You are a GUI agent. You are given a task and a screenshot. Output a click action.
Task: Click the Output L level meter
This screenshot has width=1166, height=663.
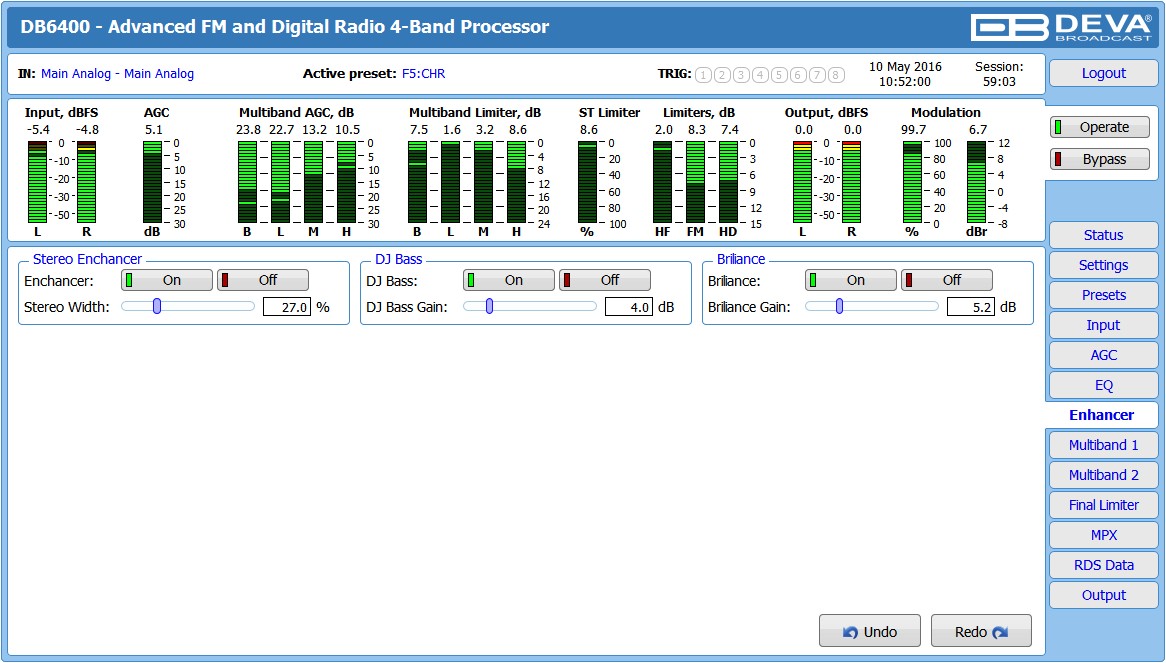[x=802, y=182]
